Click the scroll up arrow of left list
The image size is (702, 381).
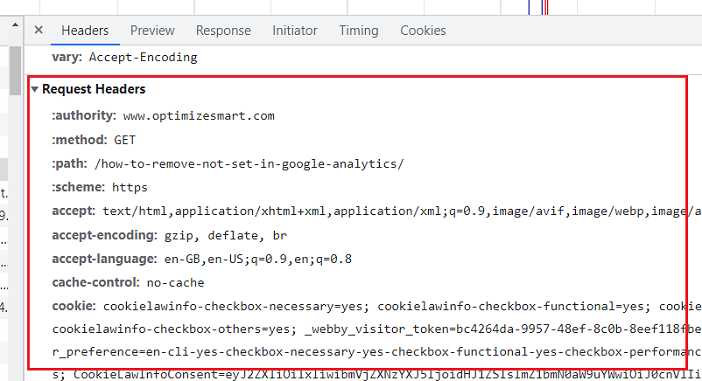pyautogui.click(x=15, y=25)
